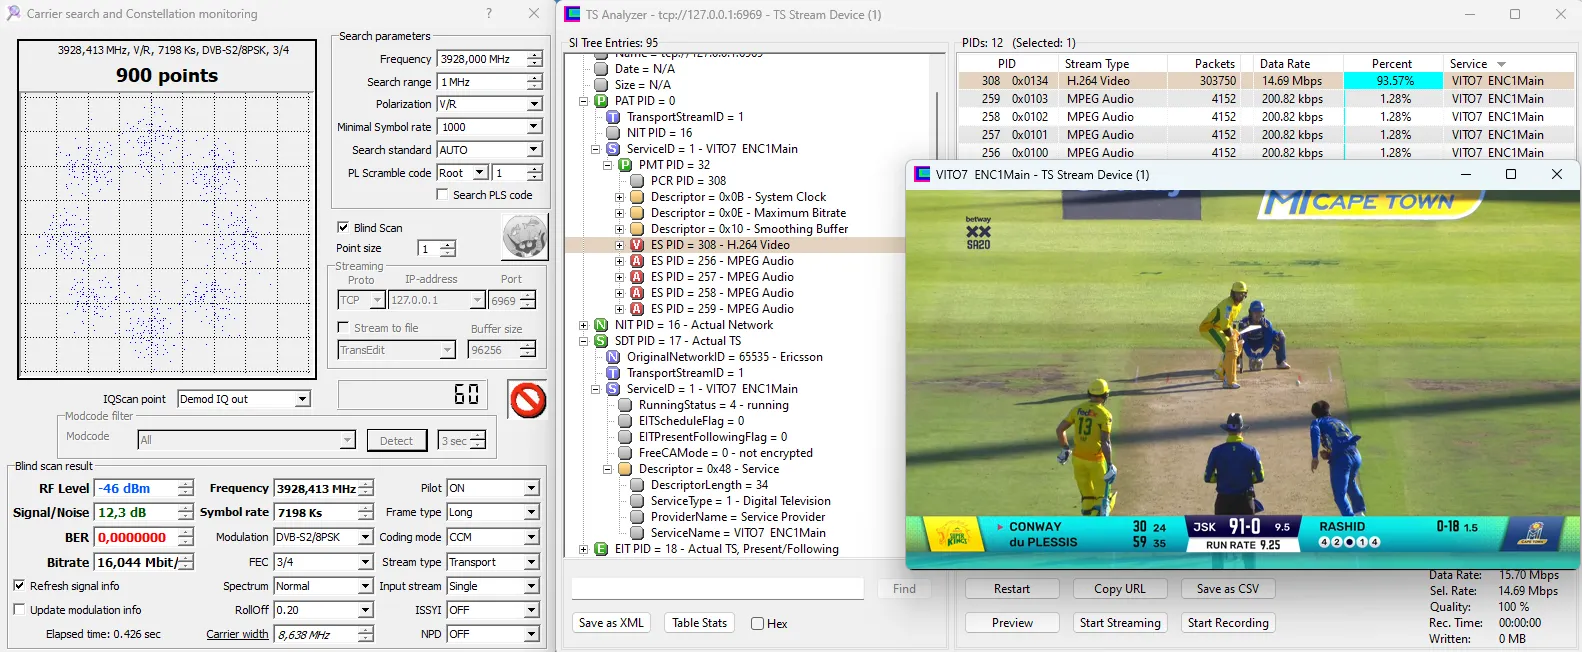Click the audio icon for ES PID 256
Viewport: 1582px width, 652px height.
coord(637,261)
